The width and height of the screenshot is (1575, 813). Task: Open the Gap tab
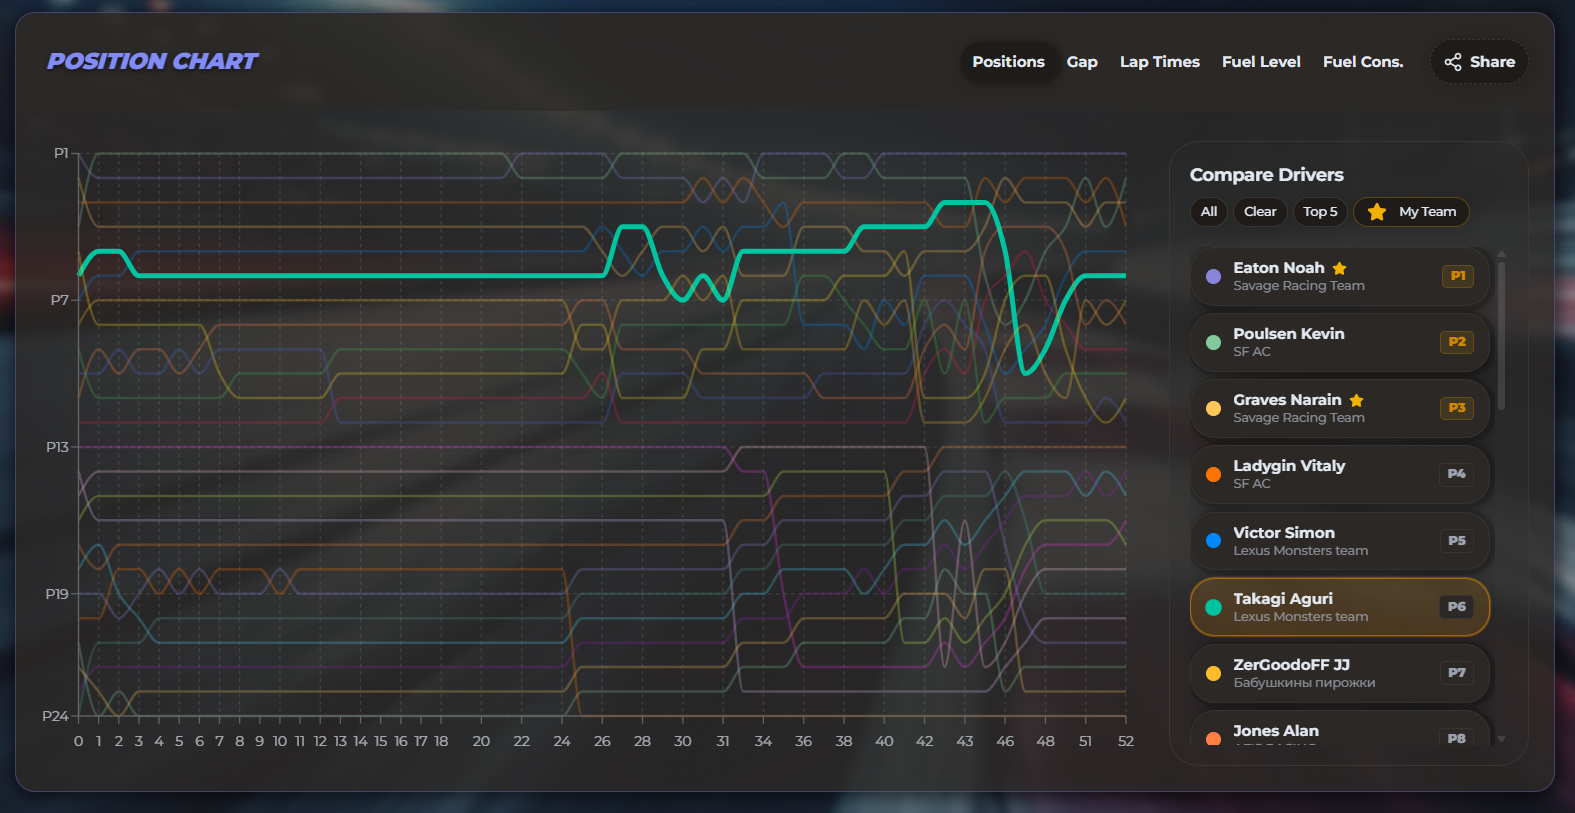(1082, 62)
